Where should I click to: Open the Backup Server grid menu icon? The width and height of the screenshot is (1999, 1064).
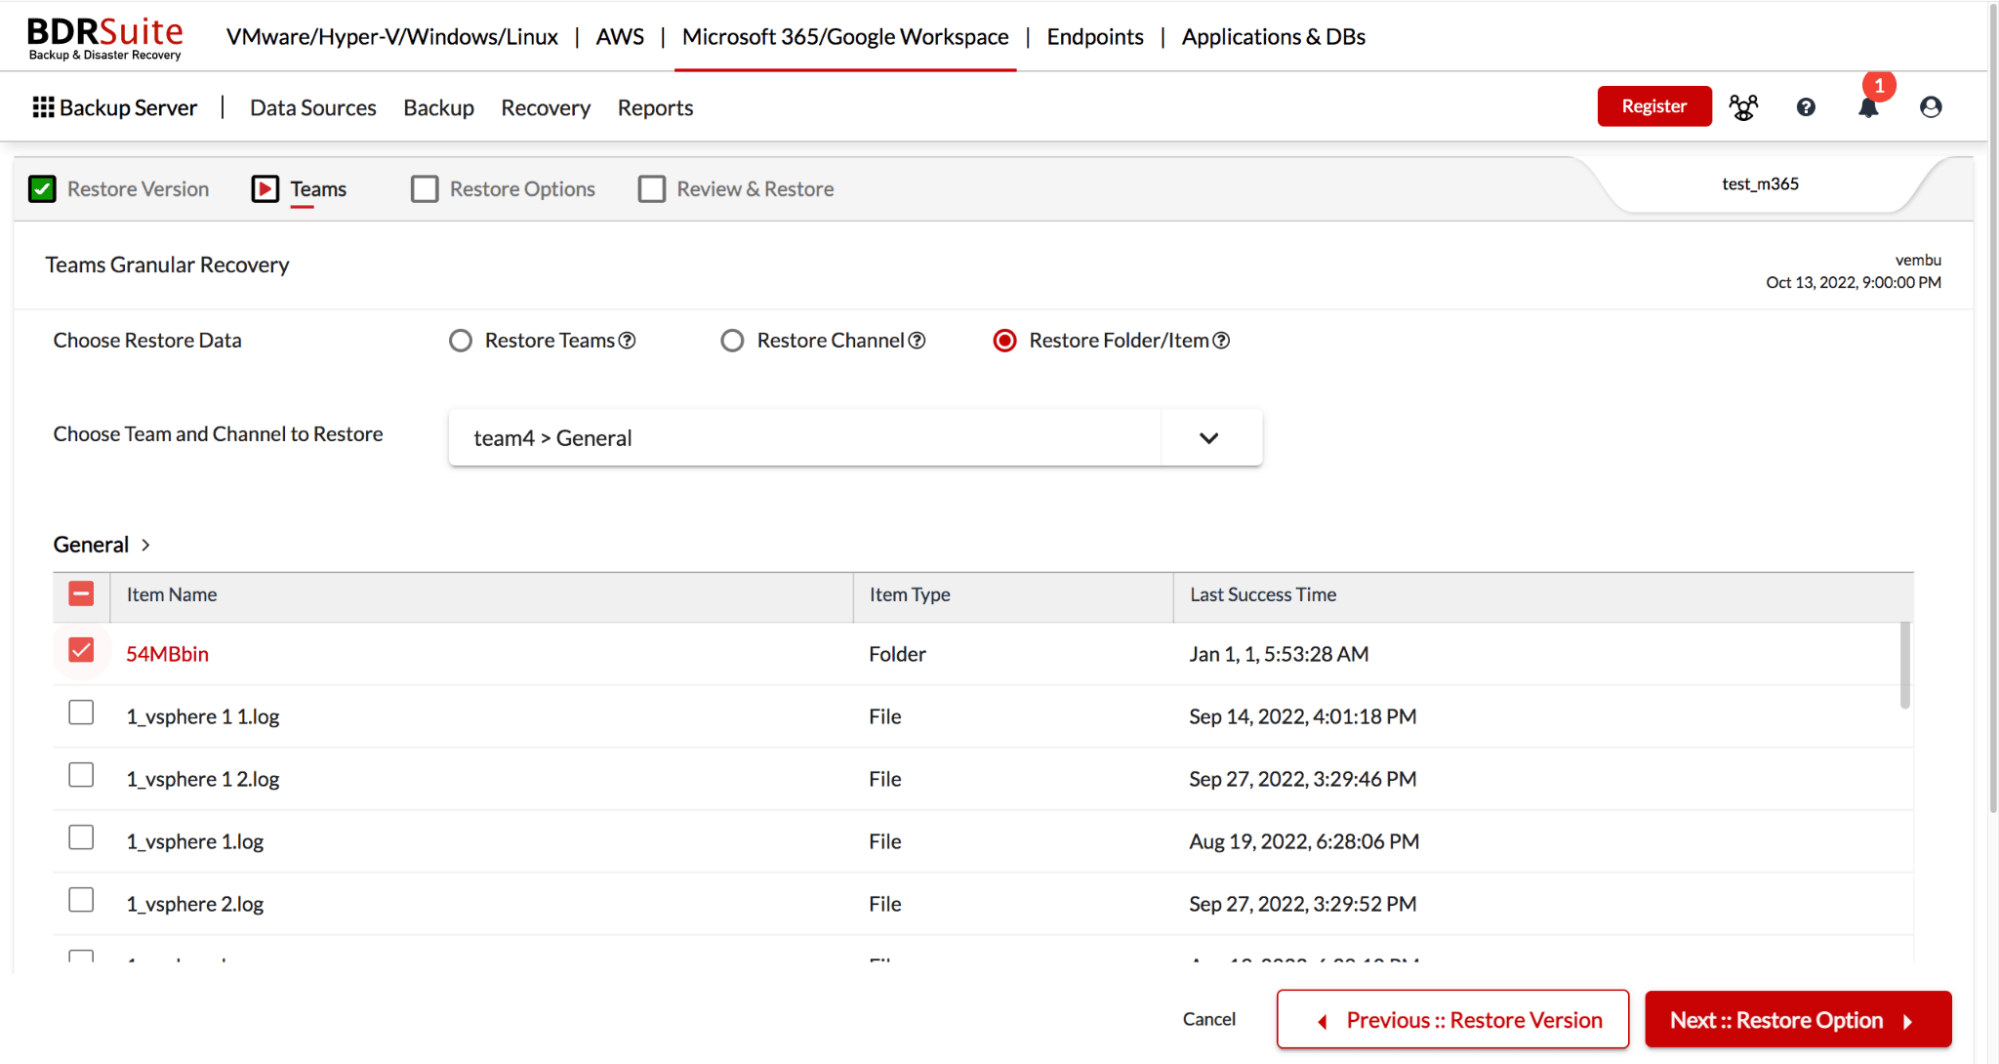tap(43, 107)
